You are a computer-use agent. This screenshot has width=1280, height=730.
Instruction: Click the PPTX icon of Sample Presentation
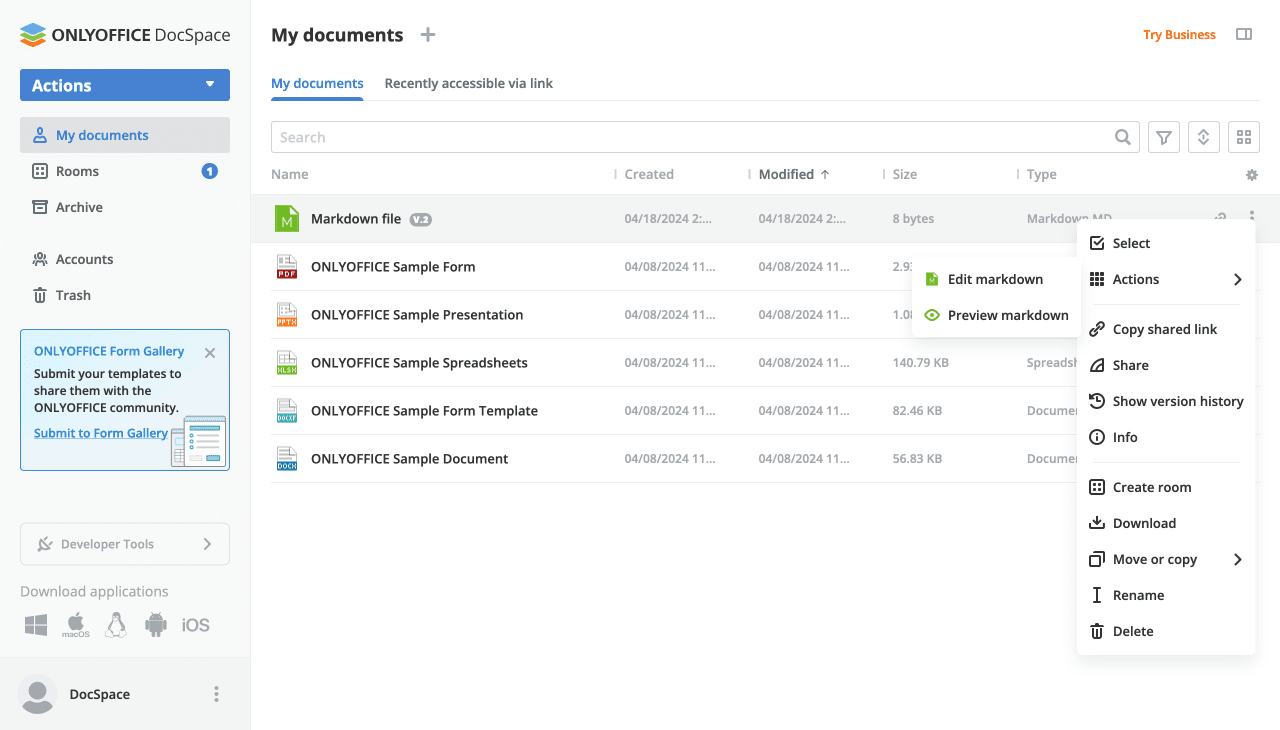(x=287, y=315)
